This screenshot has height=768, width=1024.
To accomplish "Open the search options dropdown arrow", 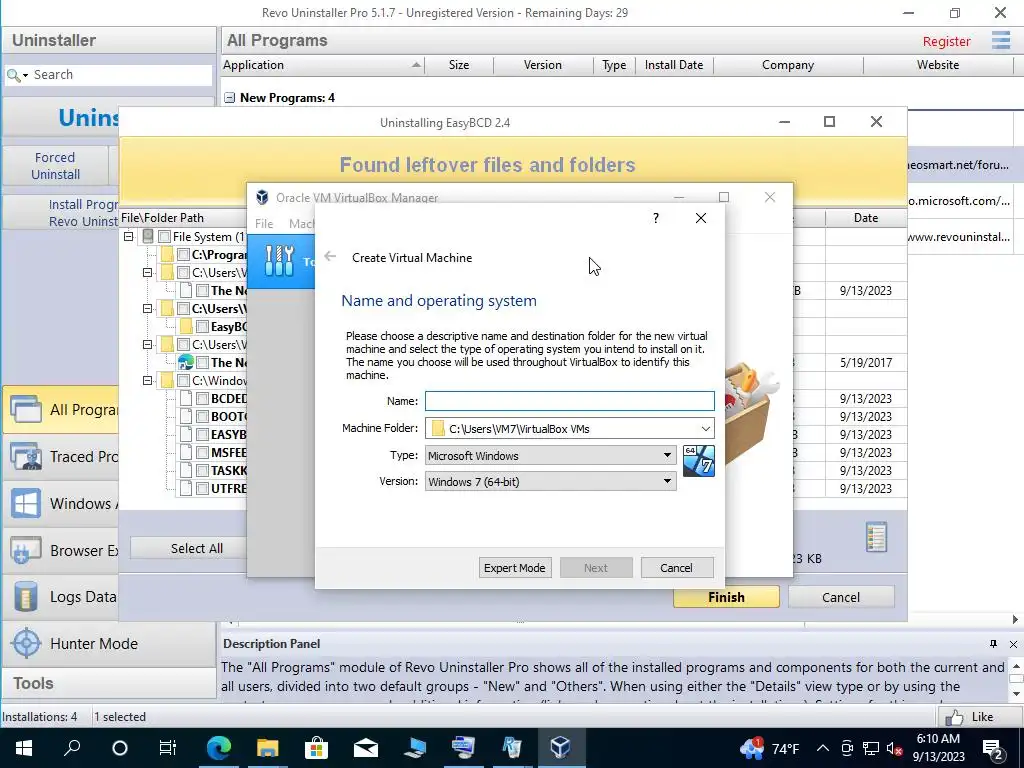I will tap(25, 76).
